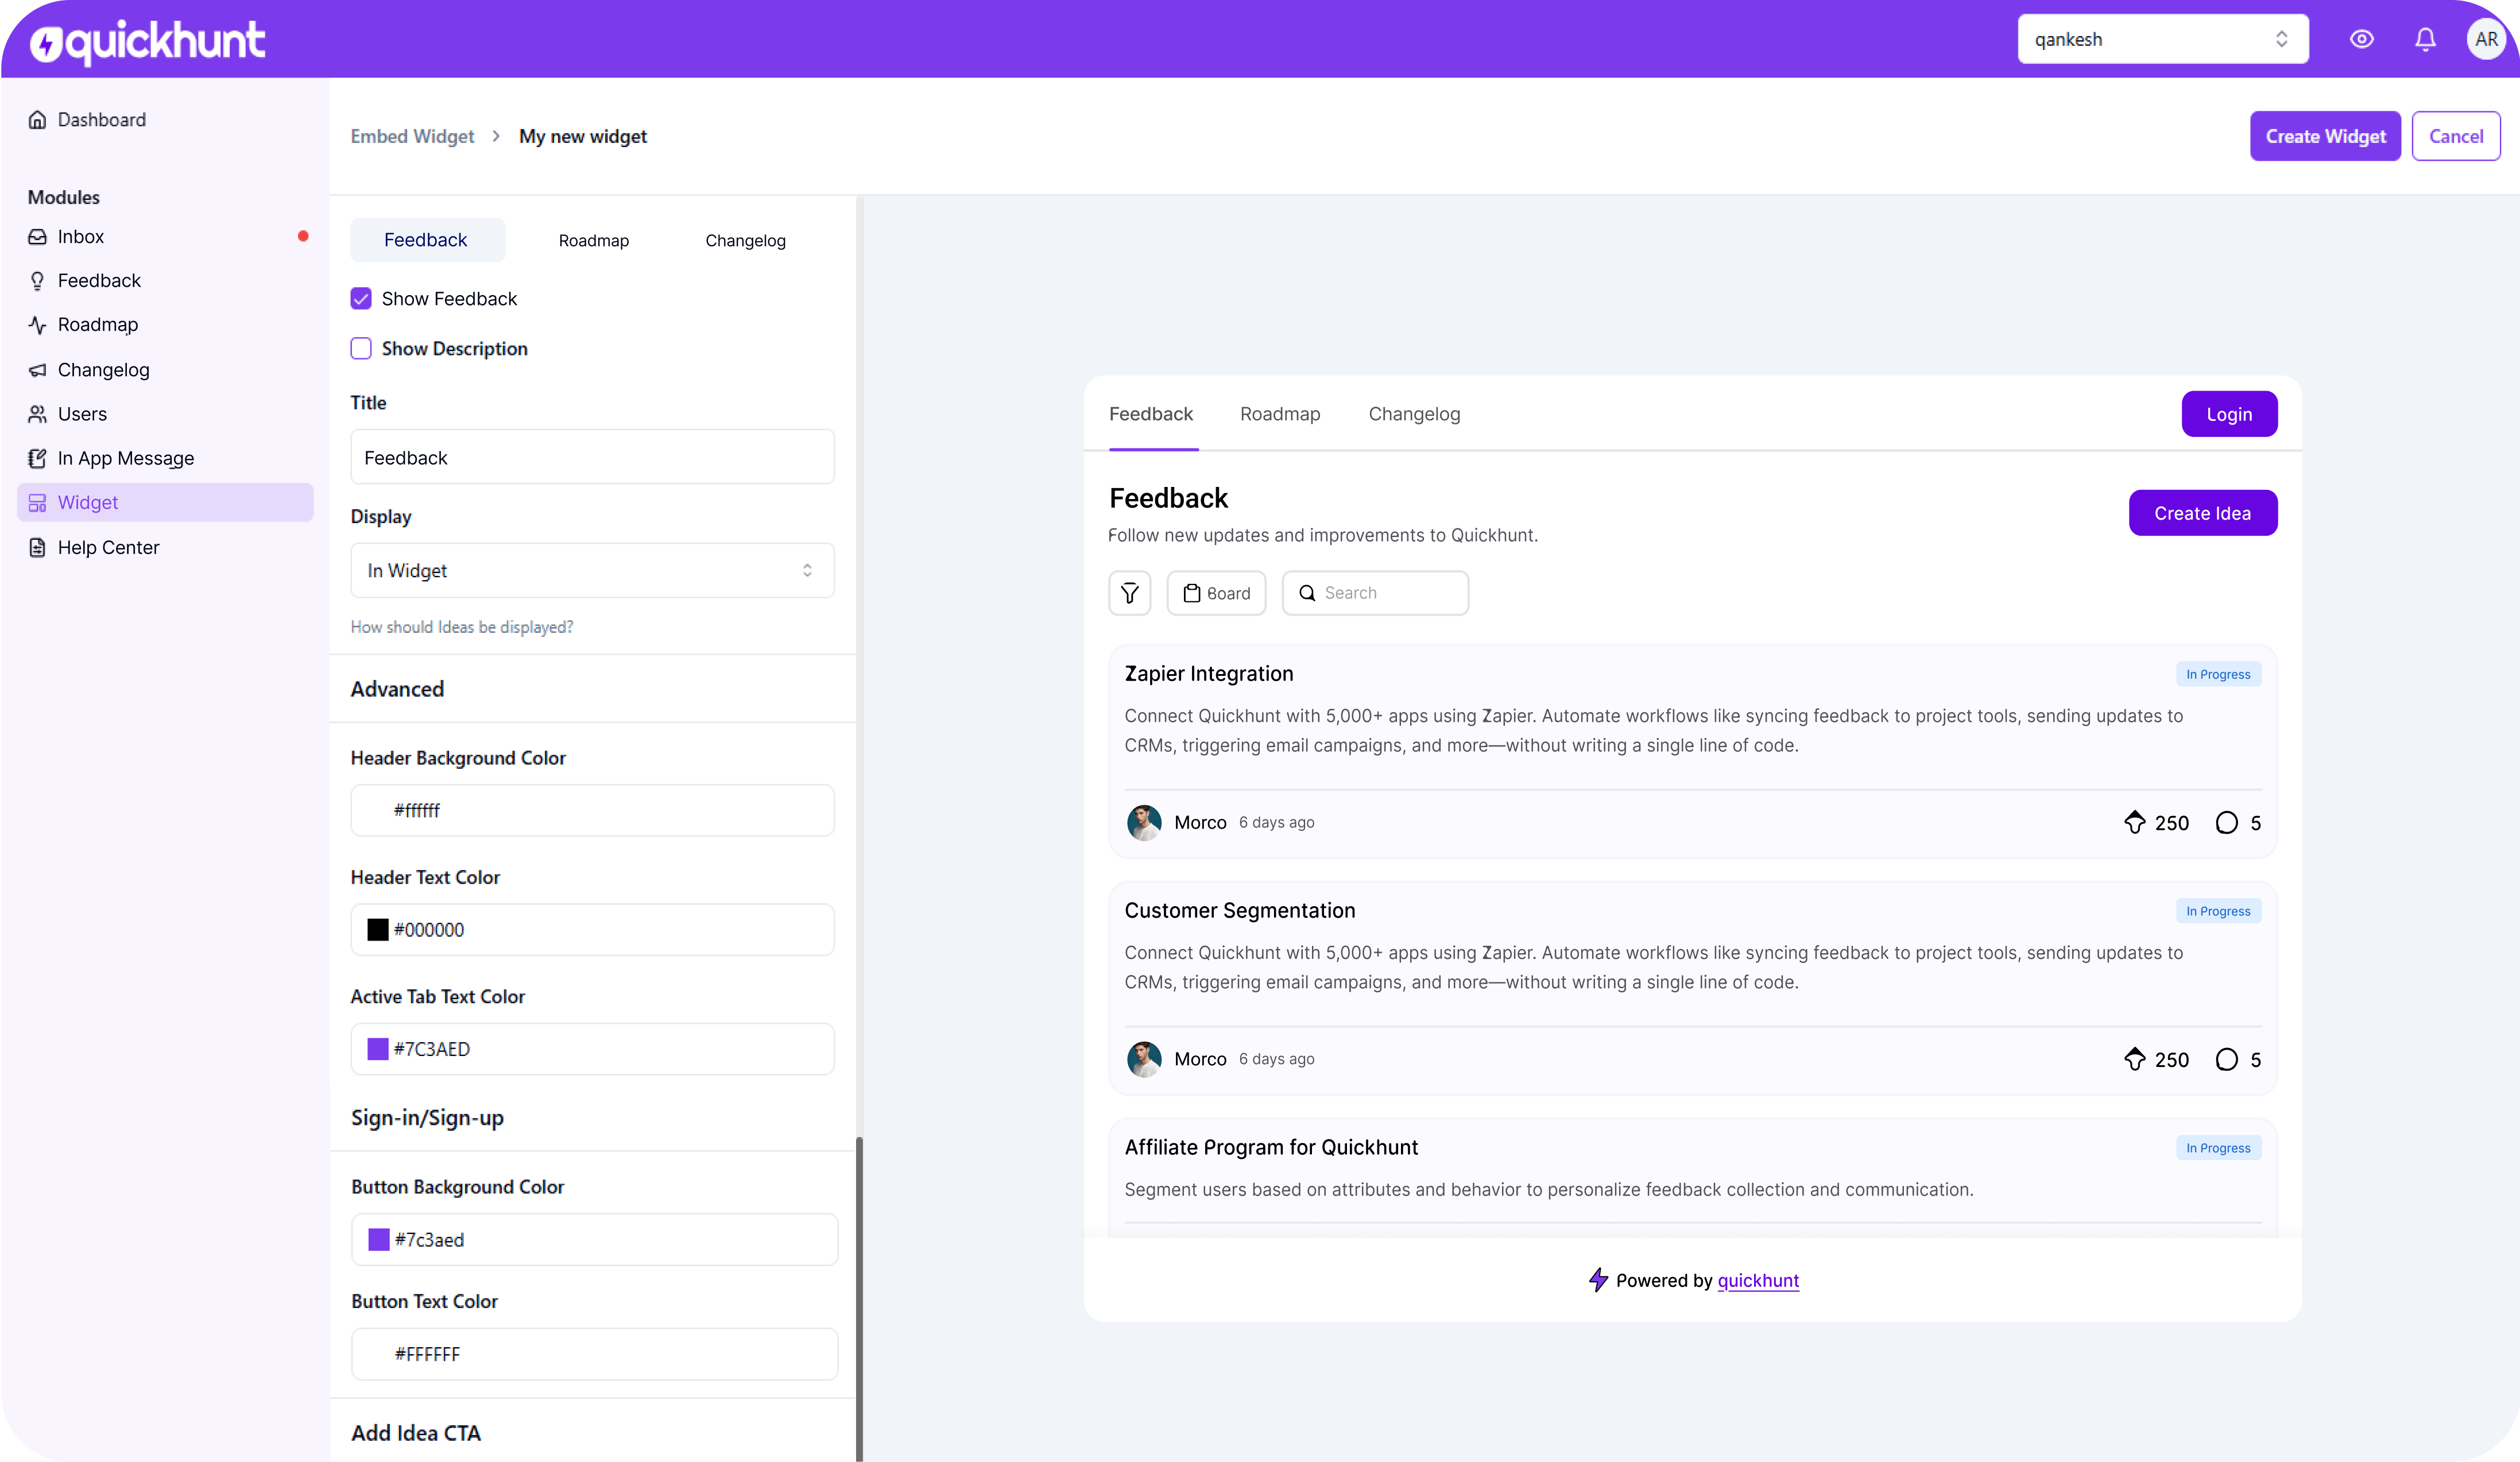Click the Feedback lightbulb icon in sidebar
This screenshot has height=1462, width=2520.
(37, 281)
